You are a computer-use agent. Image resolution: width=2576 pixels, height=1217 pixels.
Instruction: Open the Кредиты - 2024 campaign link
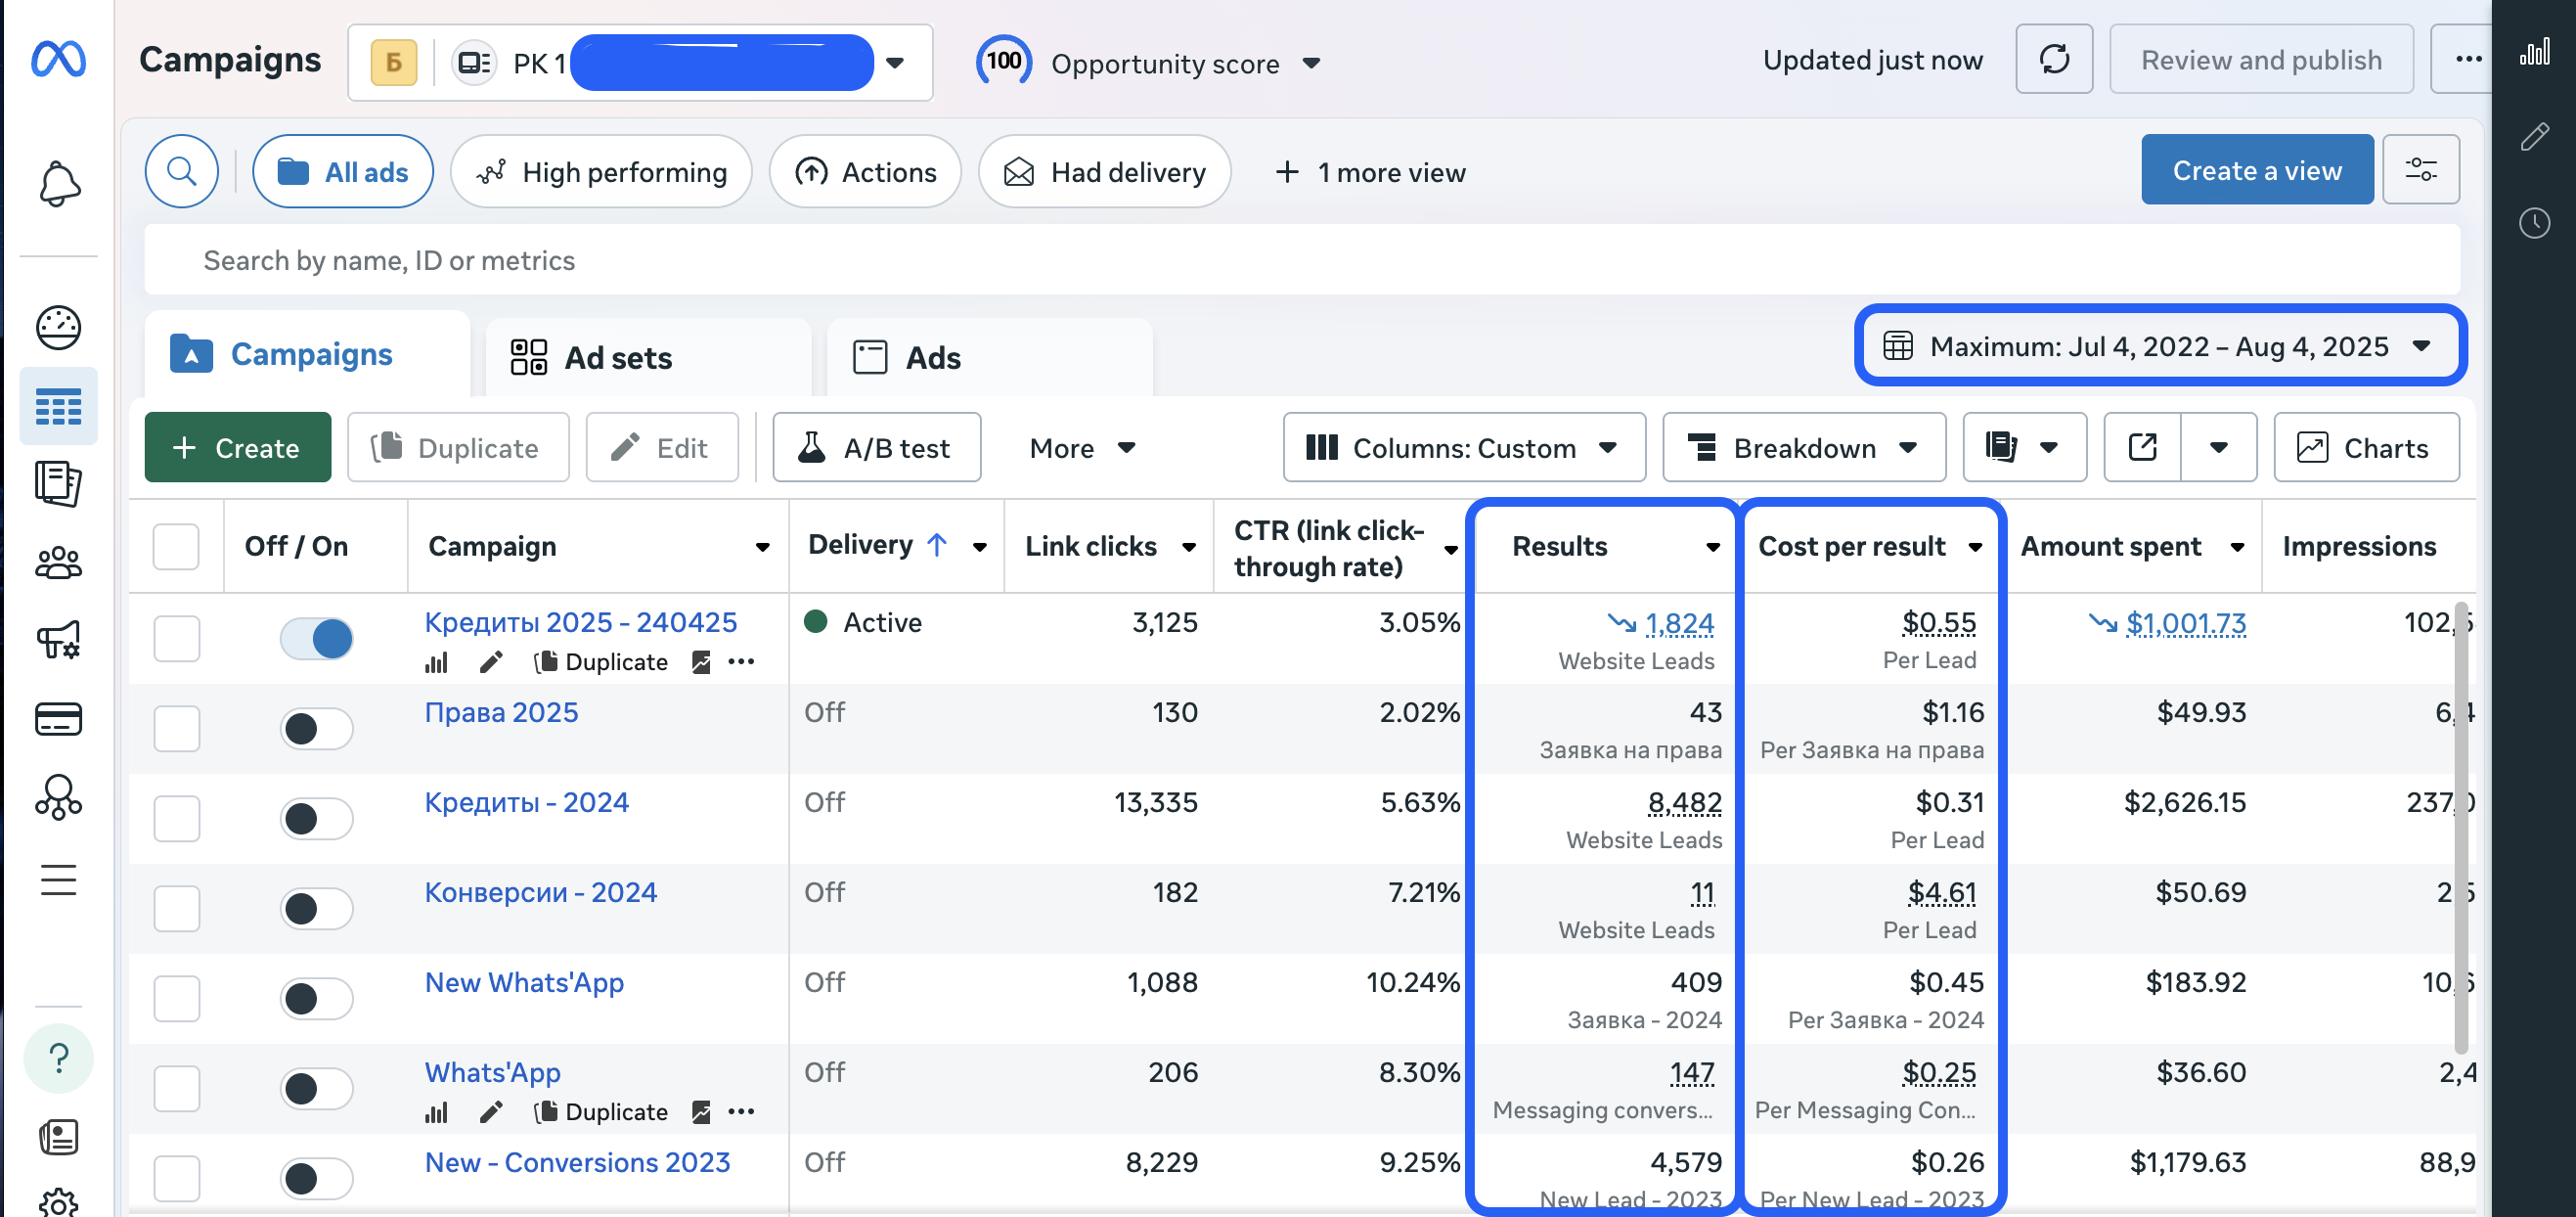click(x=526, y=802)
